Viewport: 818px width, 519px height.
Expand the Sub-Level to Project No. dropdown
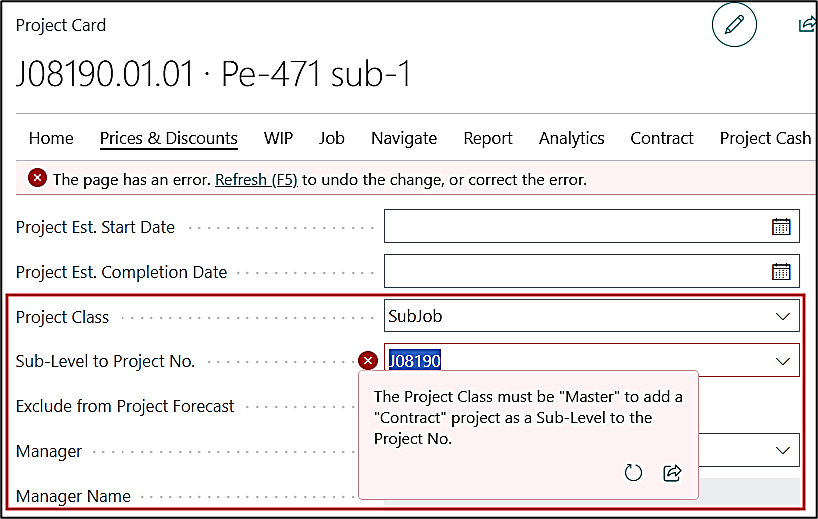coord(782,361)
